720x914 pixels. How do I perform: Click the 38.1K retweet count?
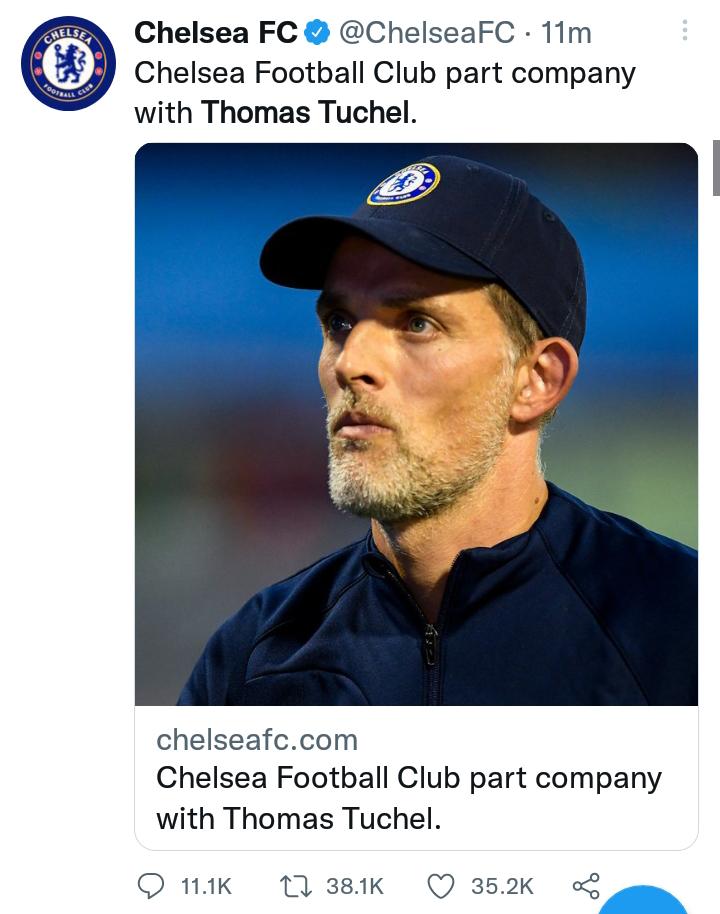(355, 886)
